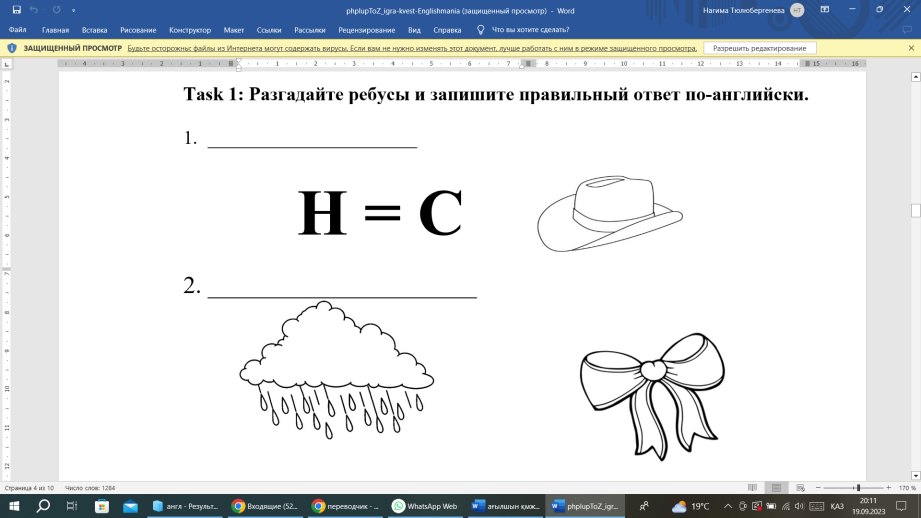Switch to the Вид tab
This screenshot has height=518, width=921.
point(414,30)
